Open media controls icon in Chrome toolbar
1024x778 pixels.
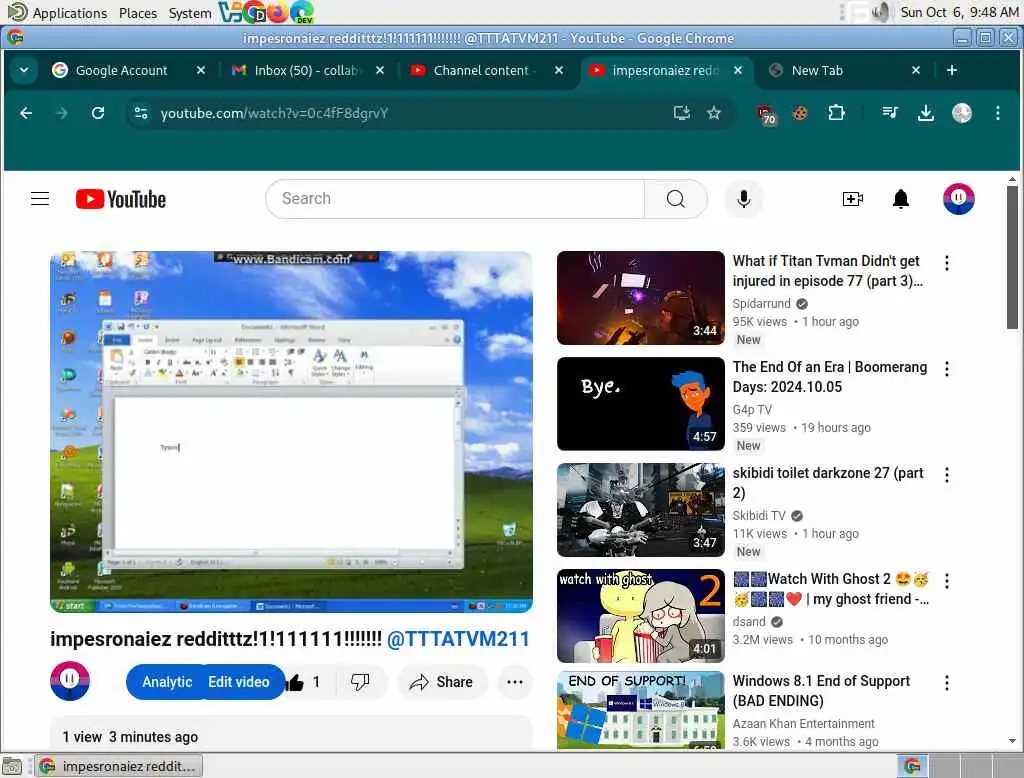[x=889, y=113]
